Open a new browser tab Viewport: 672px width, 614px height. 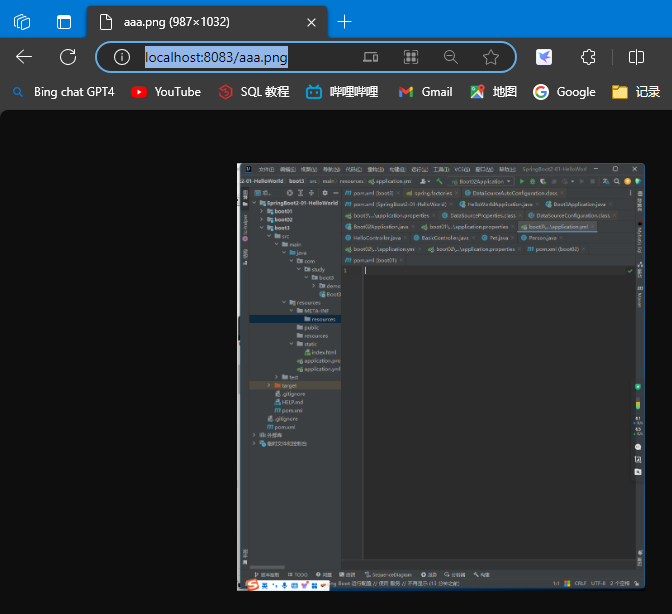pyautogui.click(x=345, y=22)
